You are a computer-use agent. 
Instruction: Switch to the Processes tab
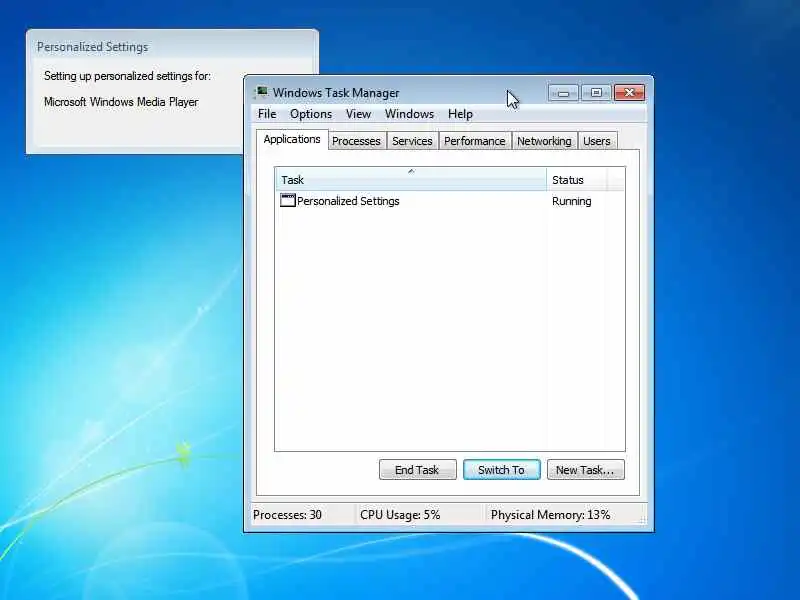[356, 141]
